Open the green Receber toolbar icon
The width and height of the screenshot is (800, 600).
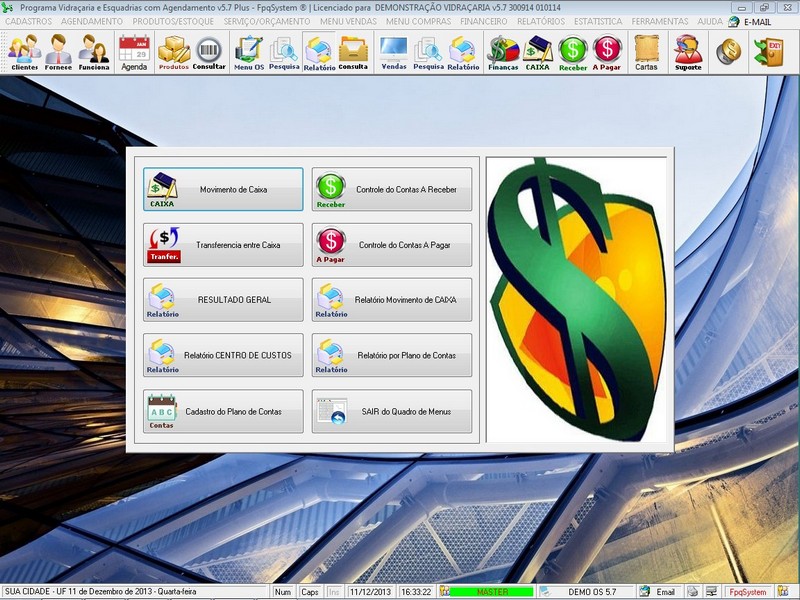[x=573, y=52]
